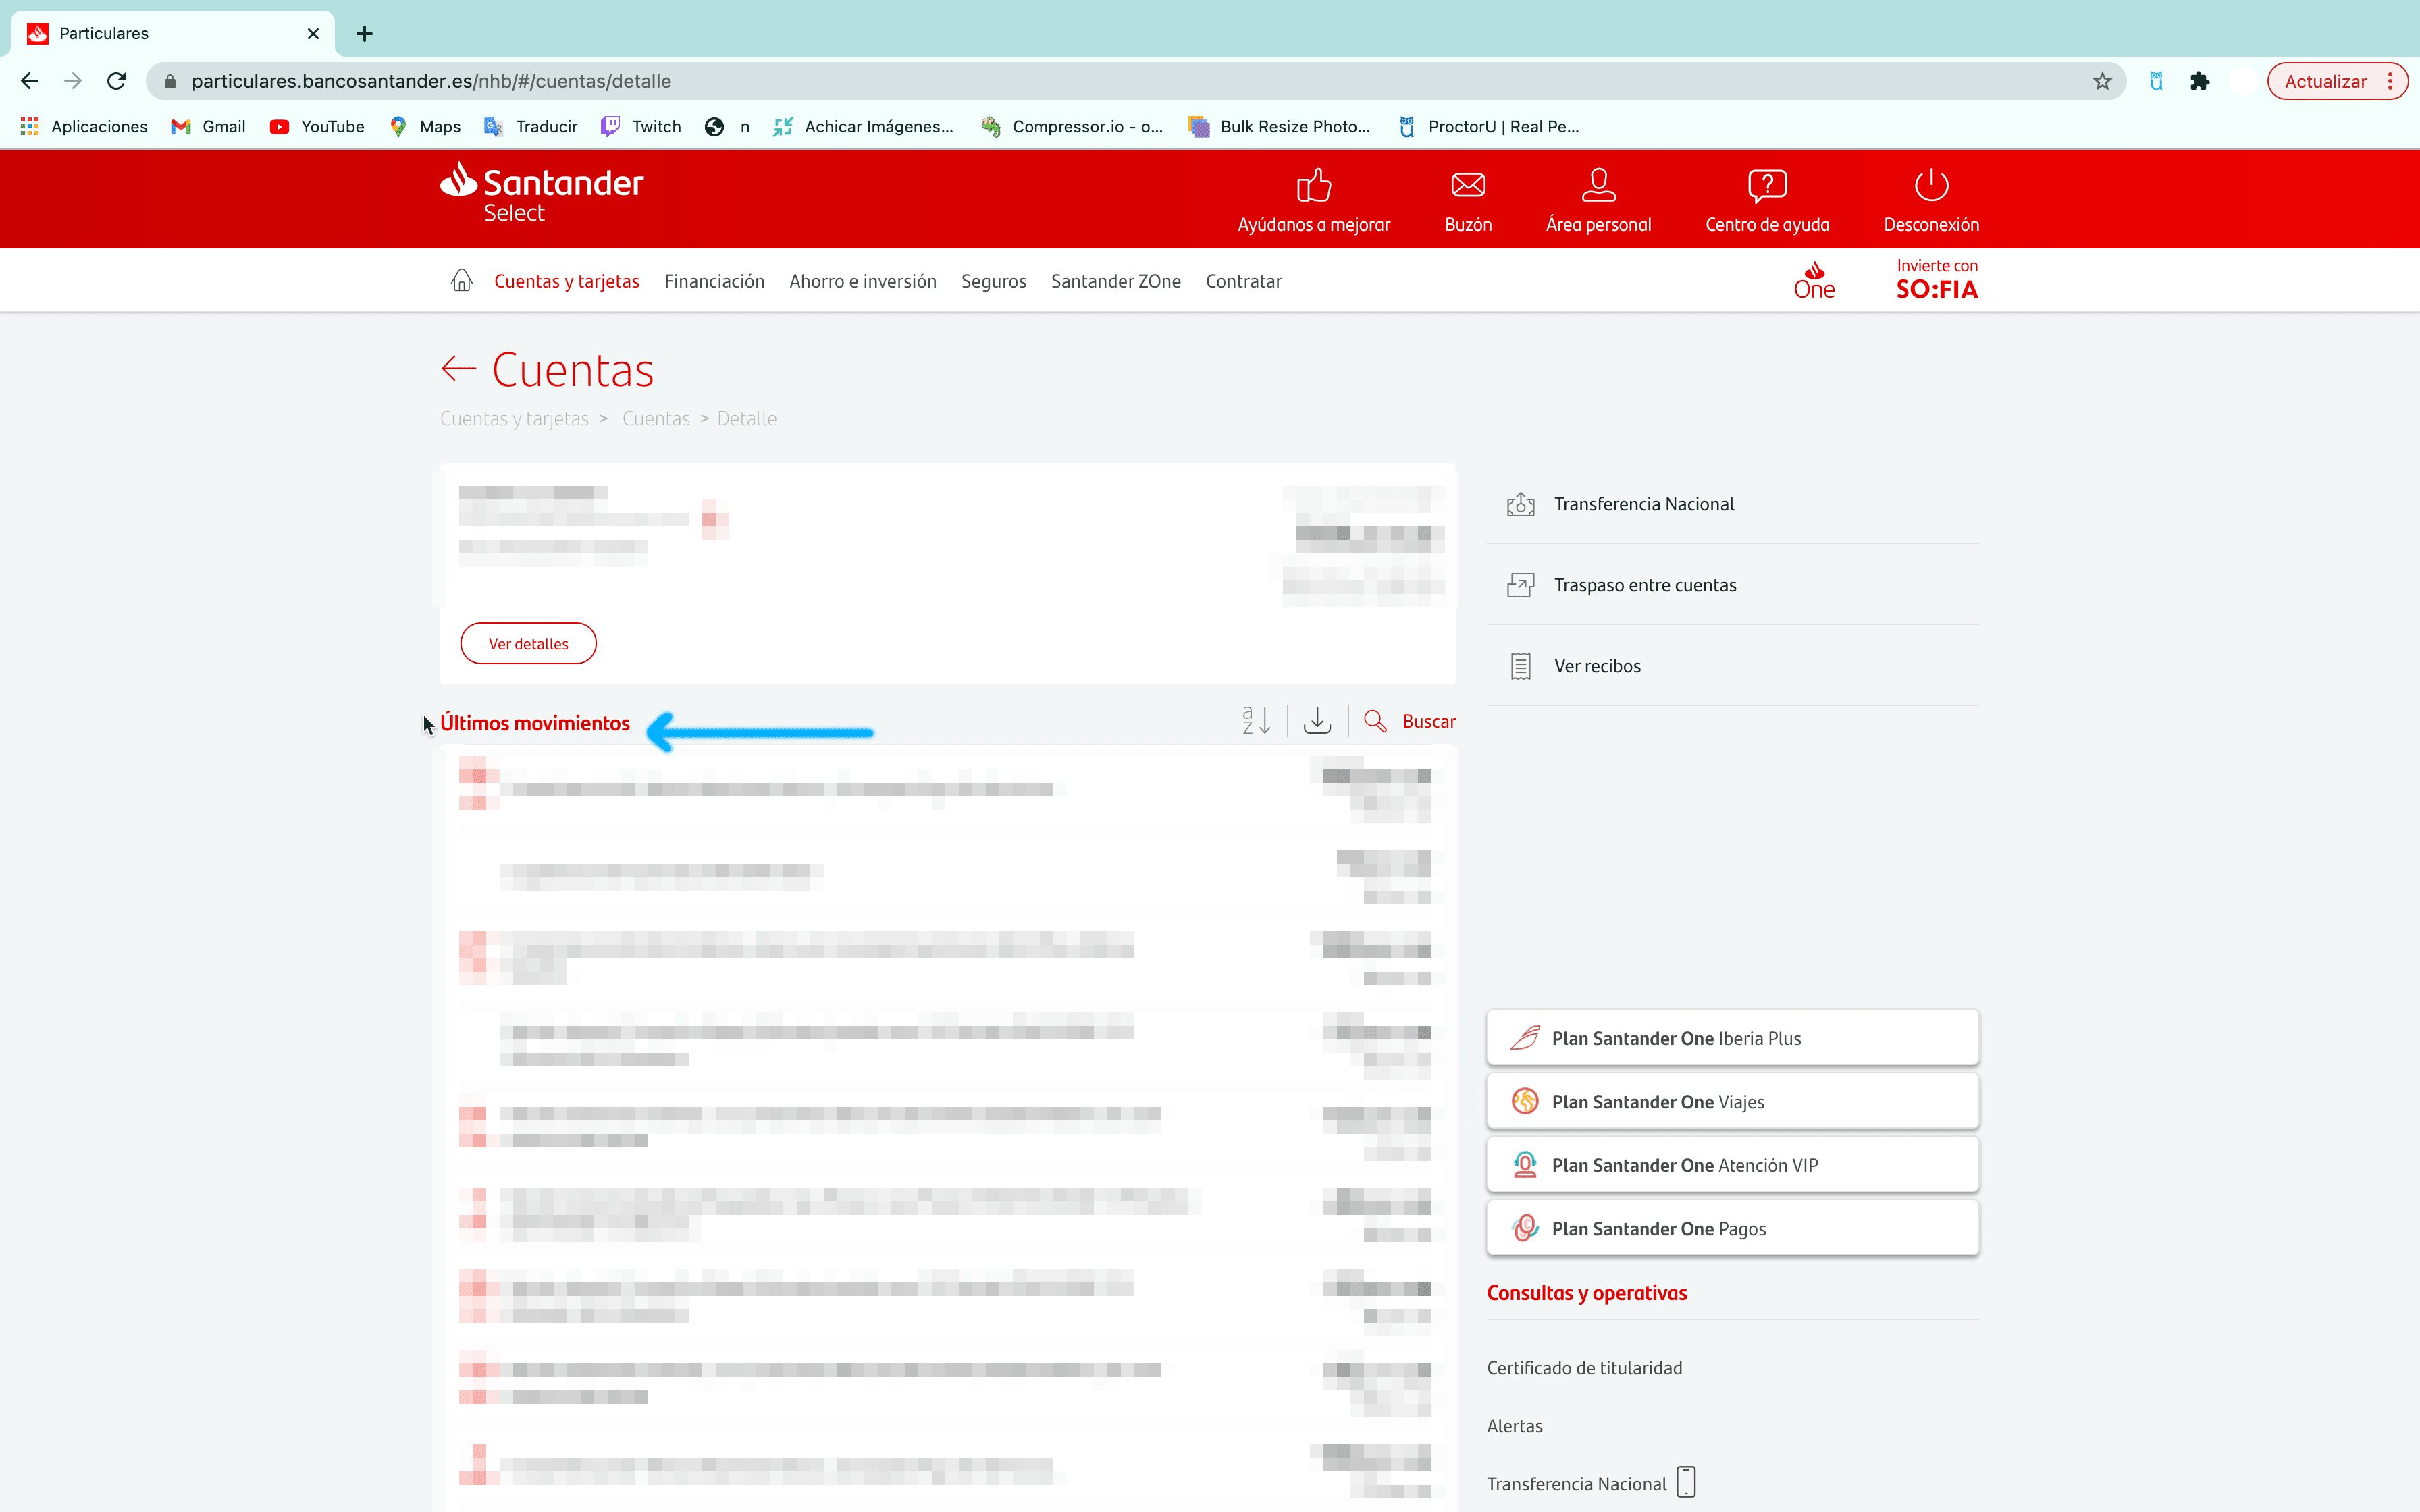Go to home via house icon
Screen dimensions: 2420x1512
[x=461, y=281]
